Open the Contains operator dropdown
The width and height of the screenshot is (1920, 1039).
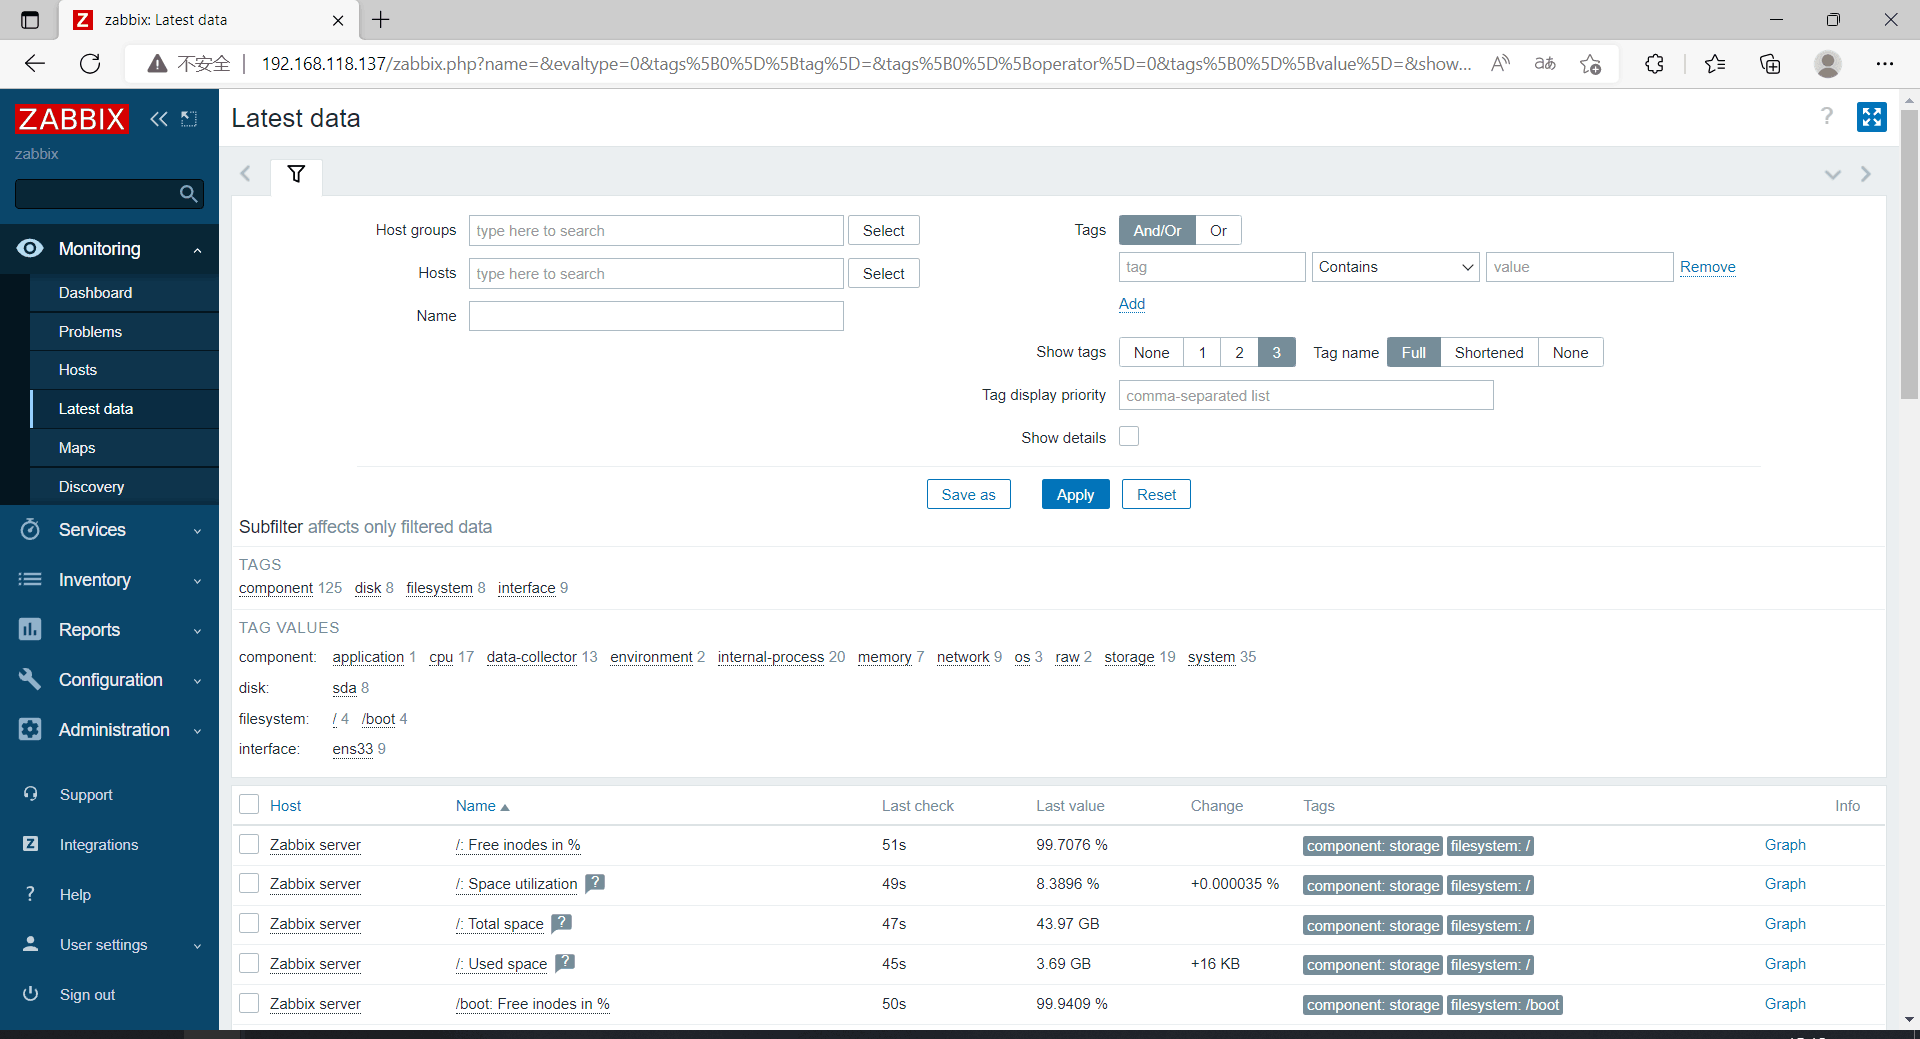click(x=1395, y=267)
